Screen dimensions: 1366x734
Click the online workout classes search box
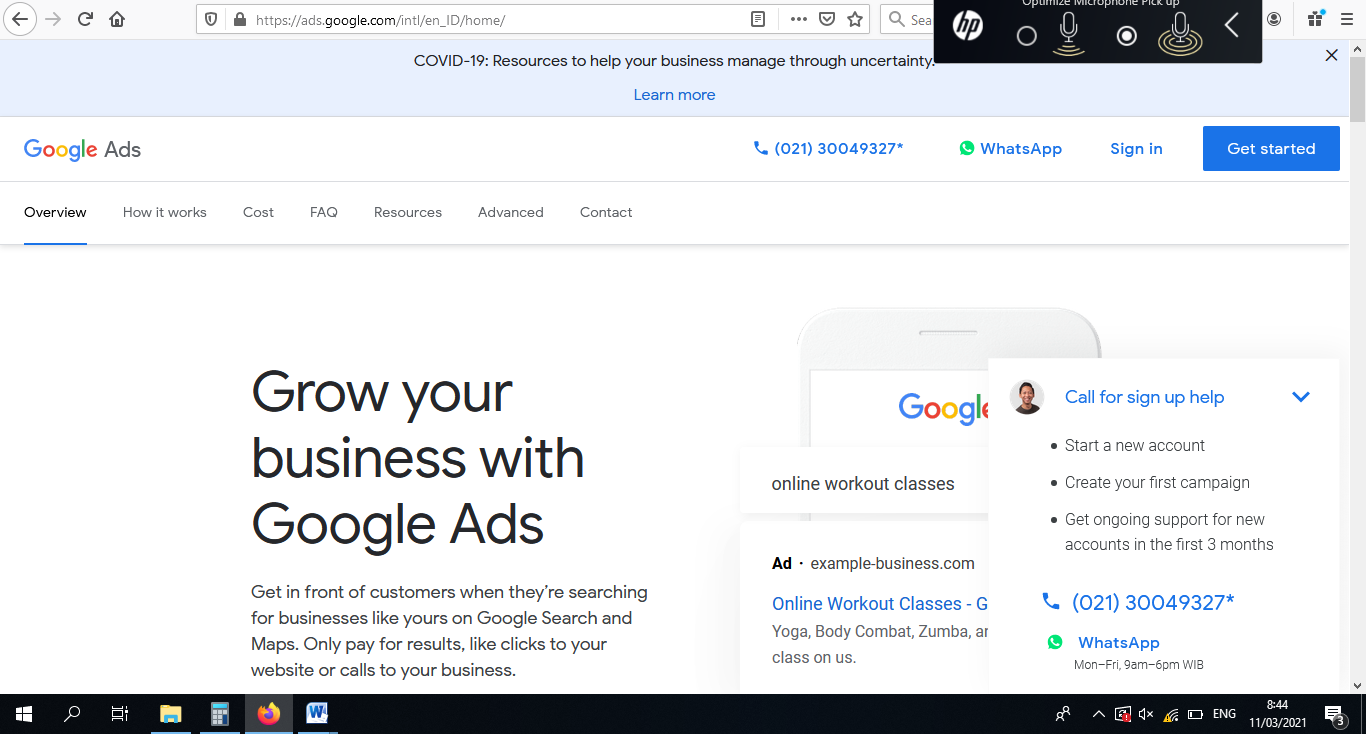coord(865,483)
